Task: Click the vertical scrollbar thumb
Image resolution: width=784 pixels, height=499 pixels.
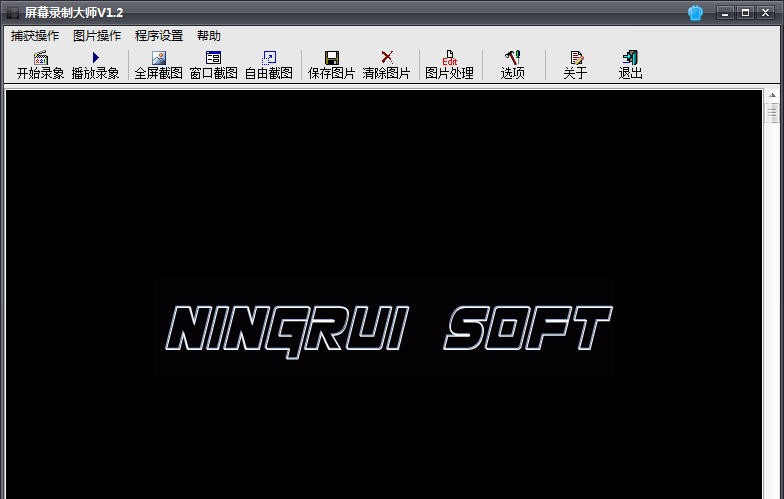Action: (772, 112)
